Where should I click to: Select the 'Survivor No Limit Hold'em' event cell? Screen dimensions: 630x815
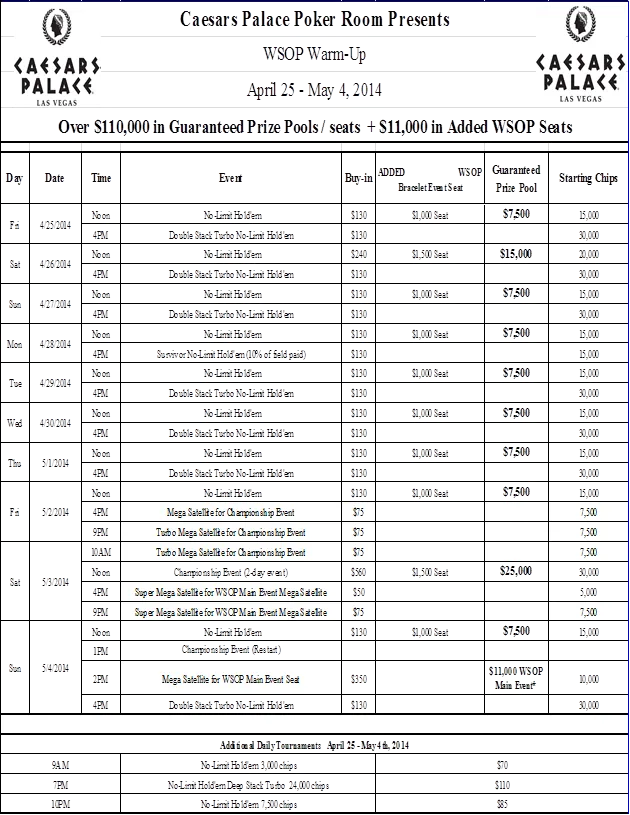(232, 354)
